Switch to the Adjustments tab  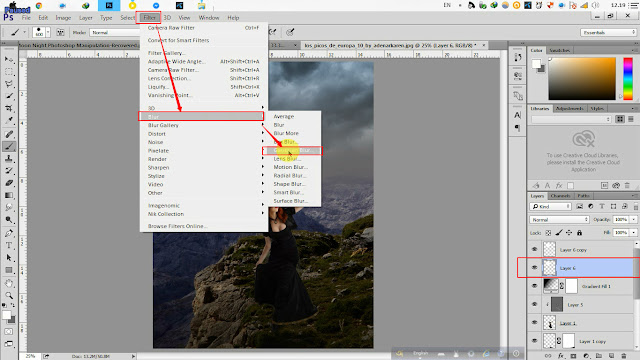tap(569, 109)
